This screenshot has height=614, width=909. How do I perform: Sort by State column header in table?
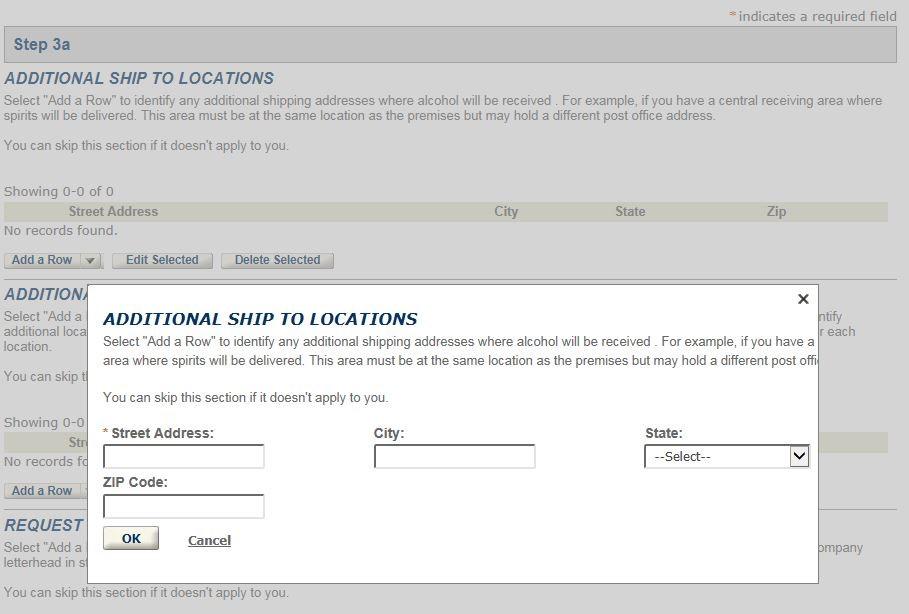(x=630, y=212)
